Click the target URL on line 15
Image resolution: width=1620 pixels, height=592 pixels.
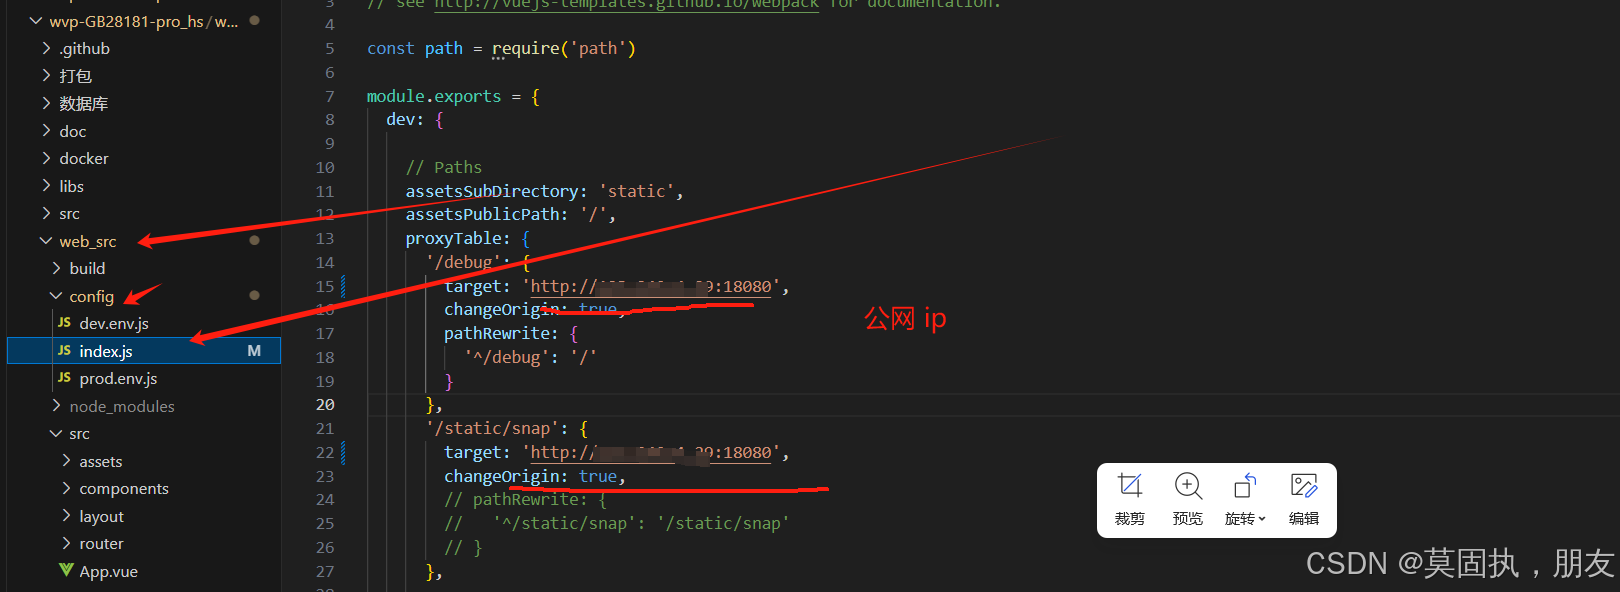651,286
